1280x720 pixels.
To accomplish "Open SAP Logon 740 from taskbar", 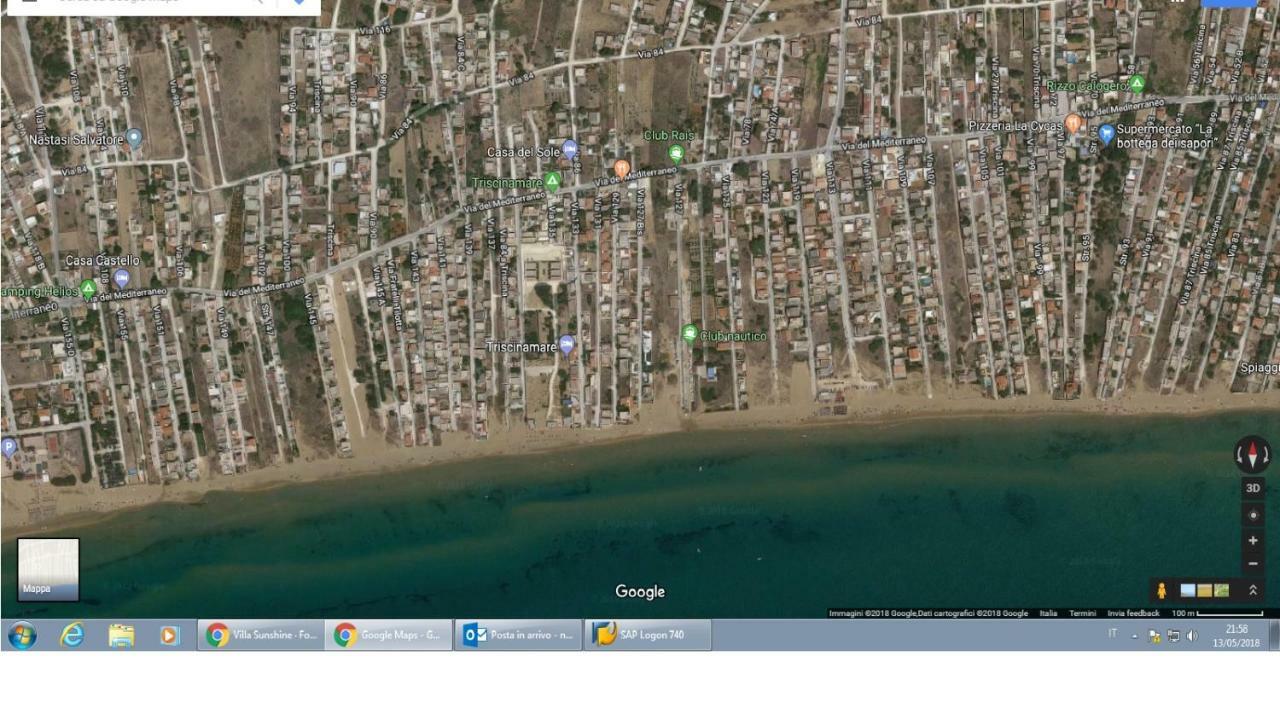I will pyautogui.click(x=648, y=635).
